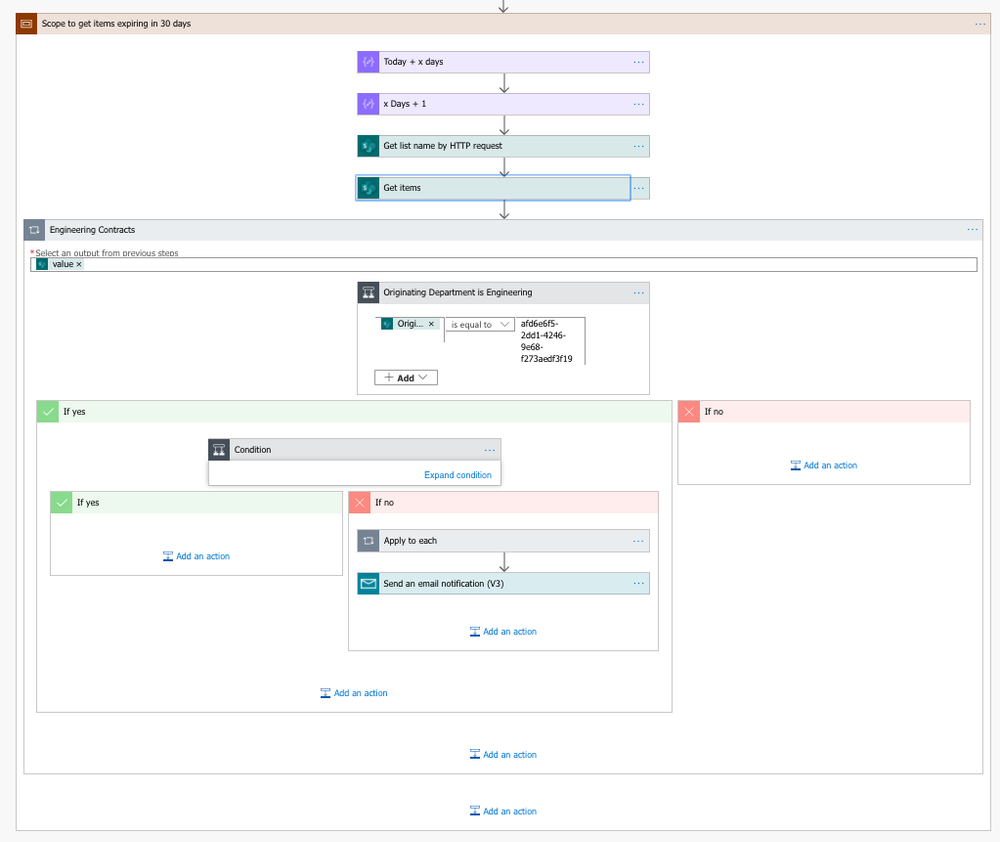Click "Expand condition" under the Condition card
The height and width of the screenshot is (842, 1000).
[x=457, y=475]
